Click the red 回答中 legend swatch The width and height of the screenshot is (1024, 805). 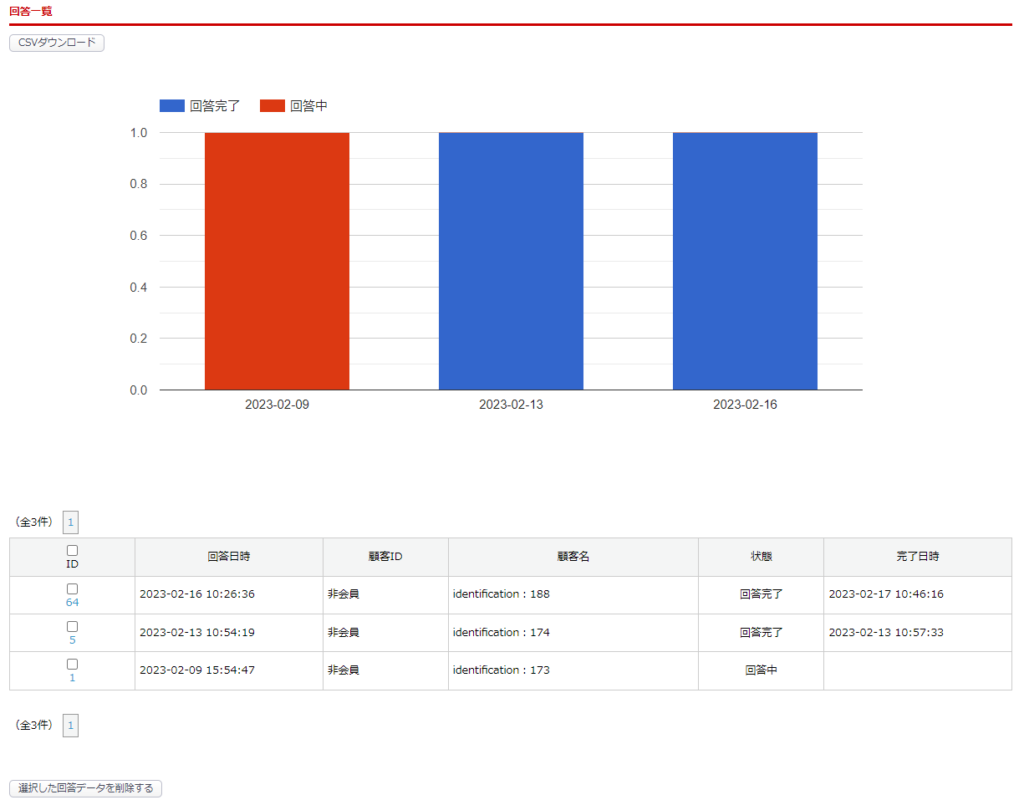pyautogui.click(x=272, y=105)
